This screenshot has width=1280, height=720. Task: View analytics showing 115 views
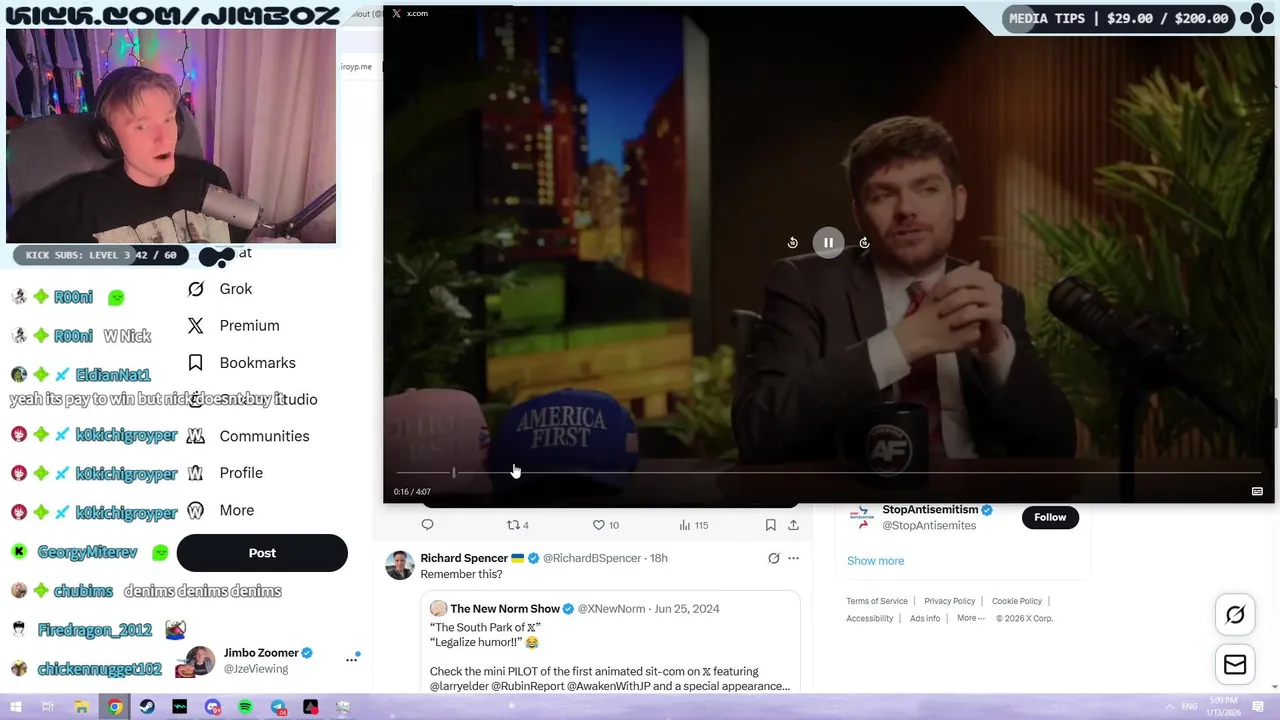click(693, 525)
